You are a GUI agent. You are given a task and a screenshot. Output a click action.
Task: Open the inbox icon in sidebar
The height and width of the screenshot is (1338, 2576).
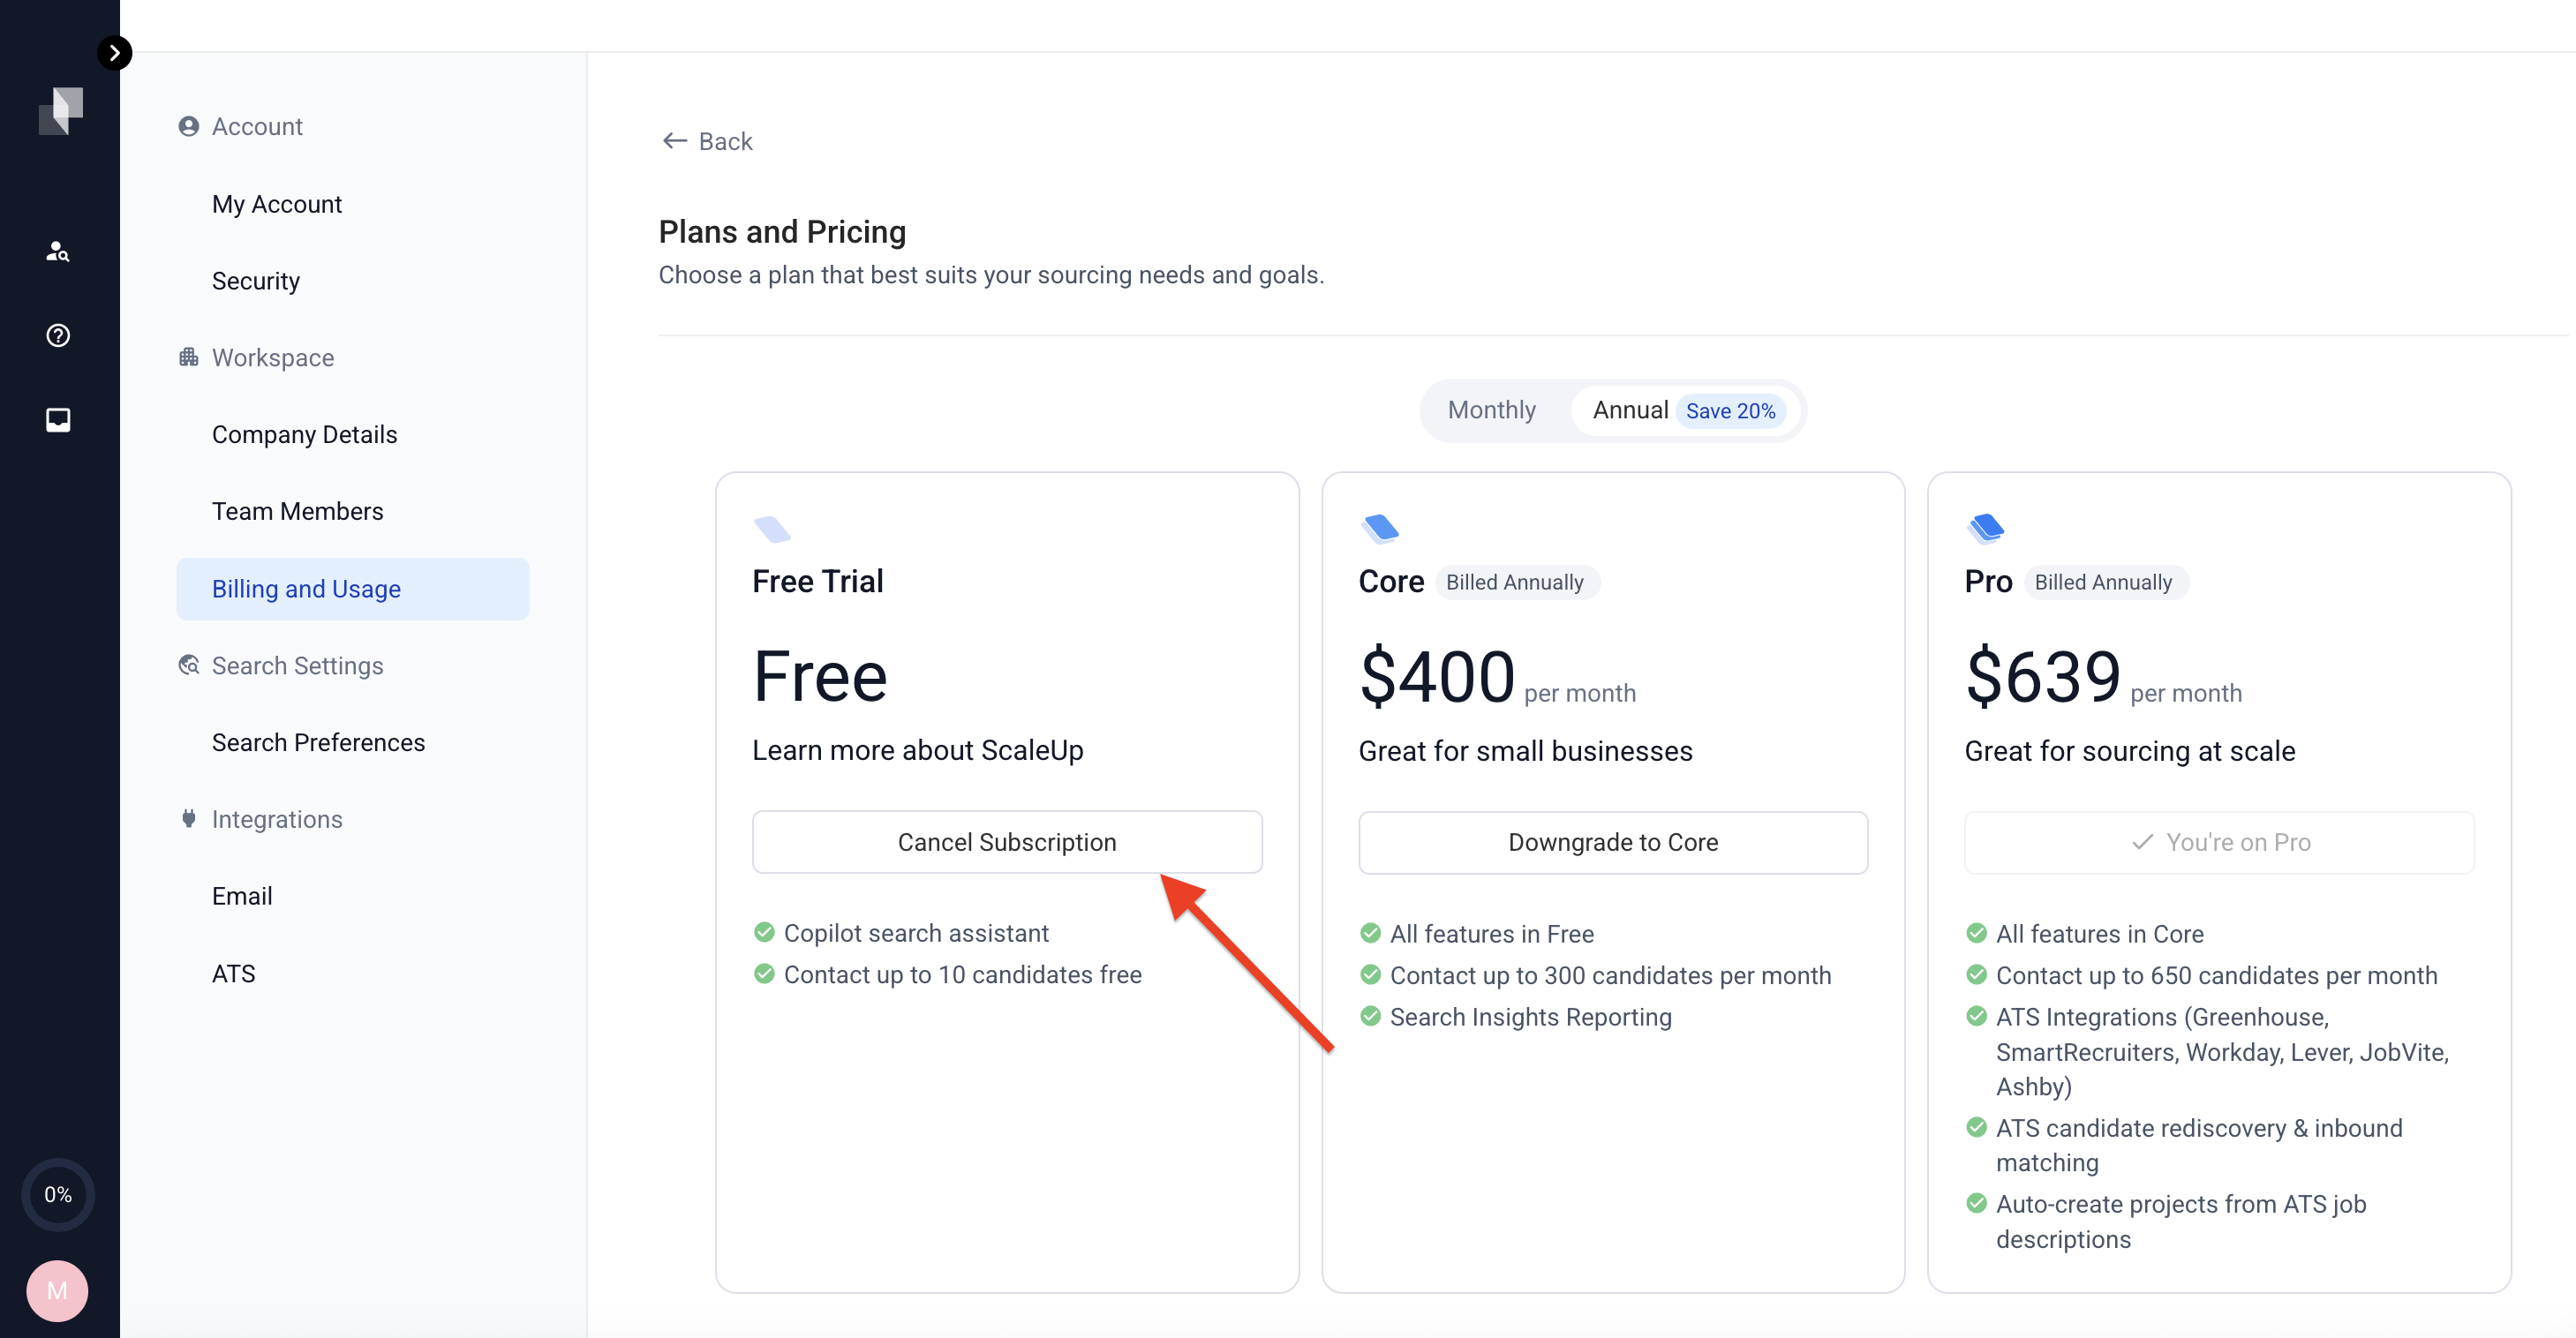point(58,419)
